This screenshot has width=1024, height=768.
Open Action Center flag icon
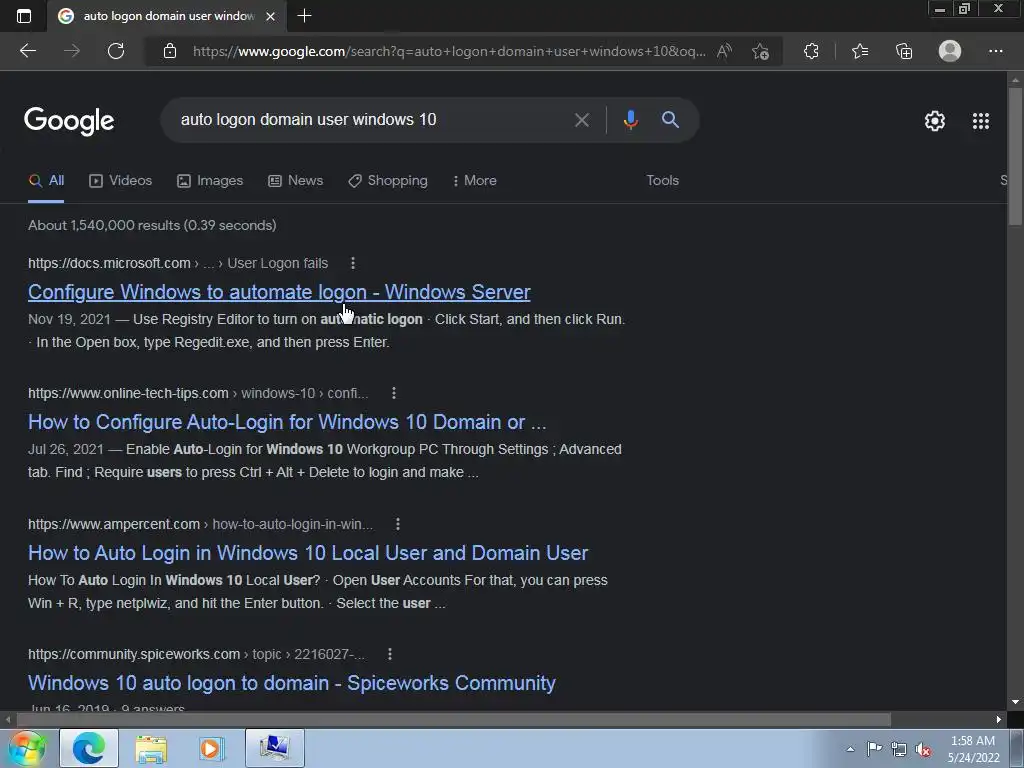point(874,748)
